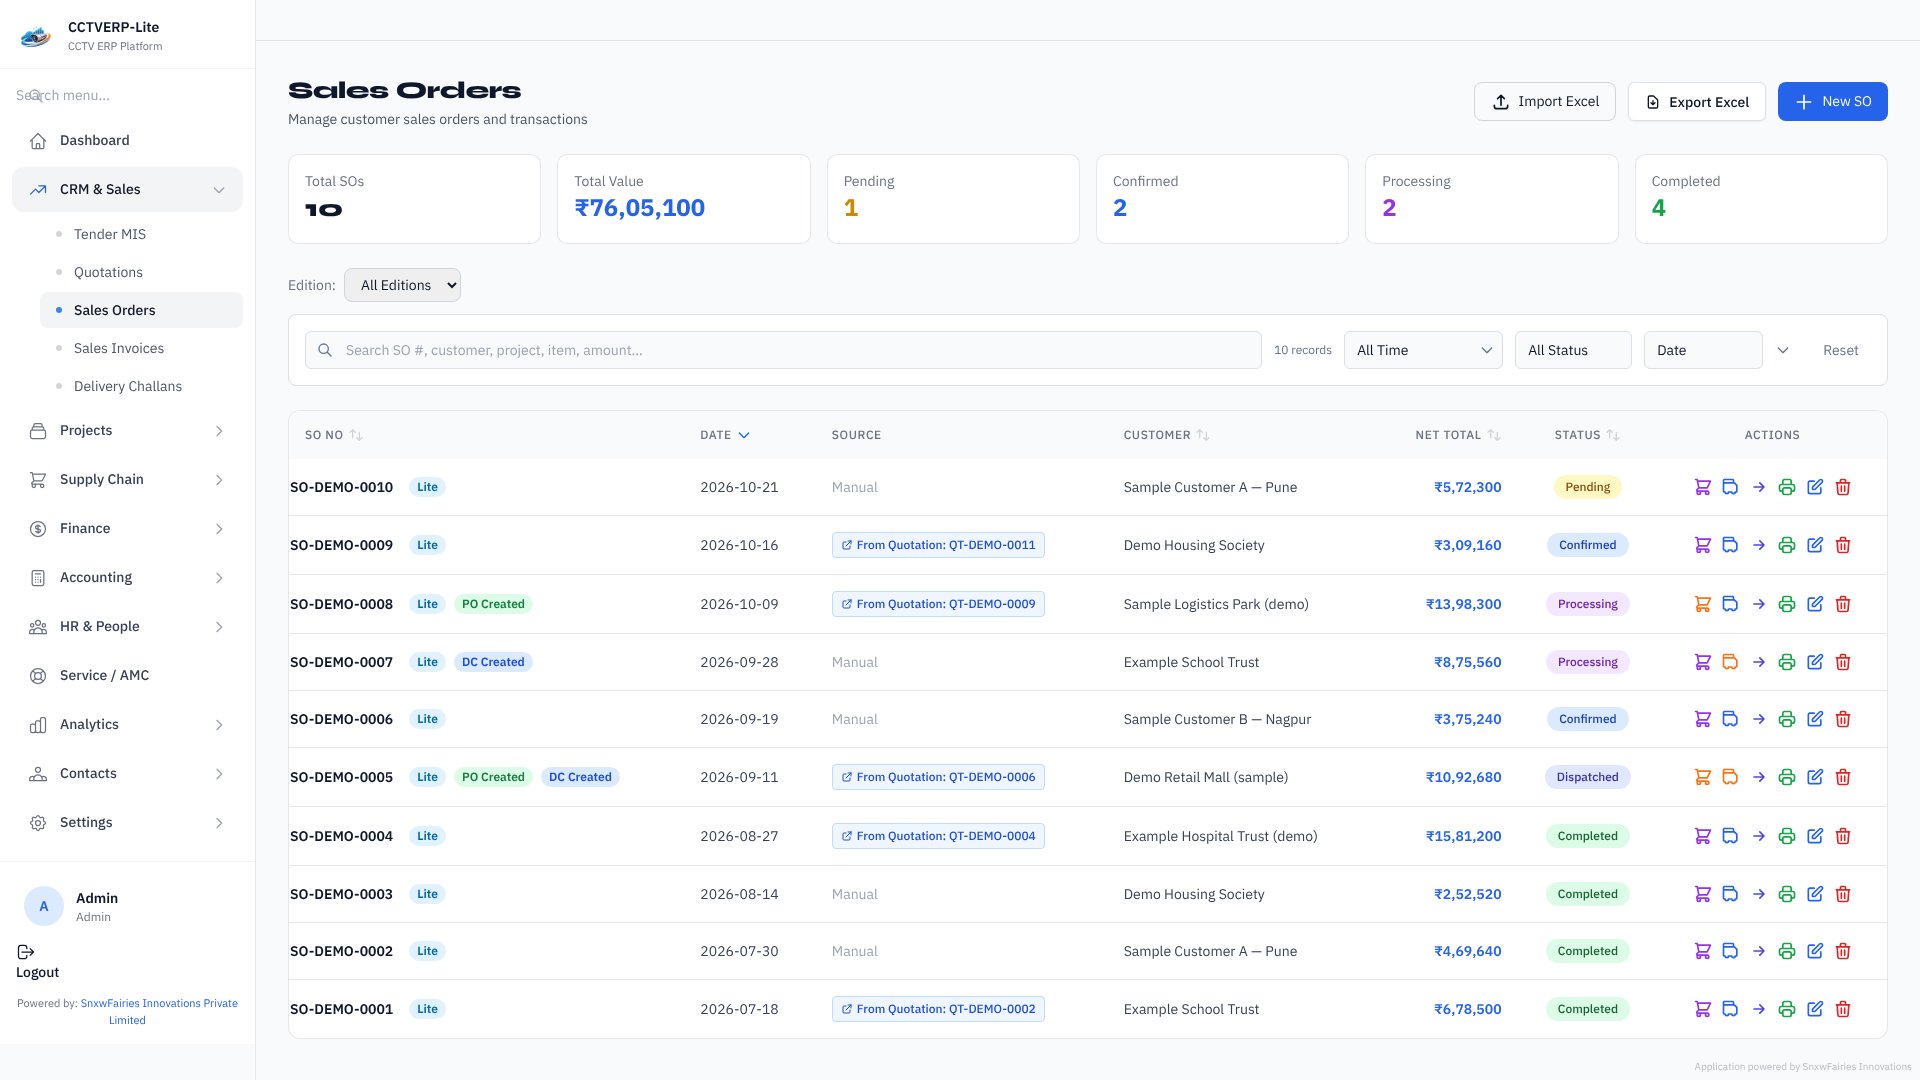Edit sales order SO-DEMO-0009
Image resolution: width=1920 pixels, height=1080 pixels.
[x=1815, y=545]
